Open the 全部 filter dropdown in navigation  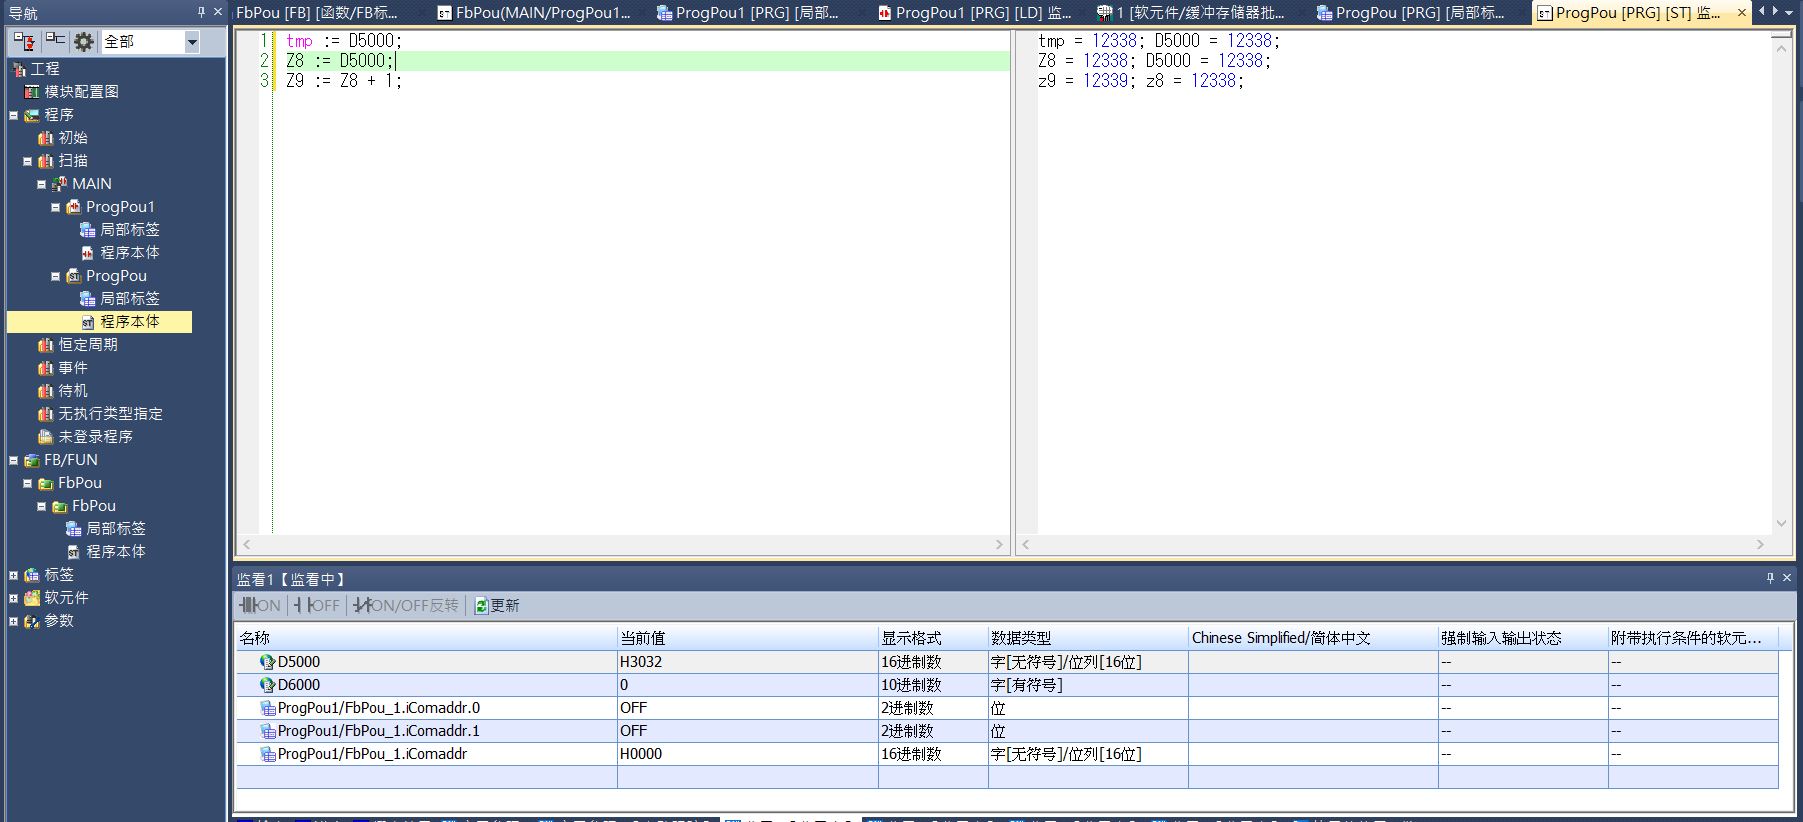pos(192,42)
